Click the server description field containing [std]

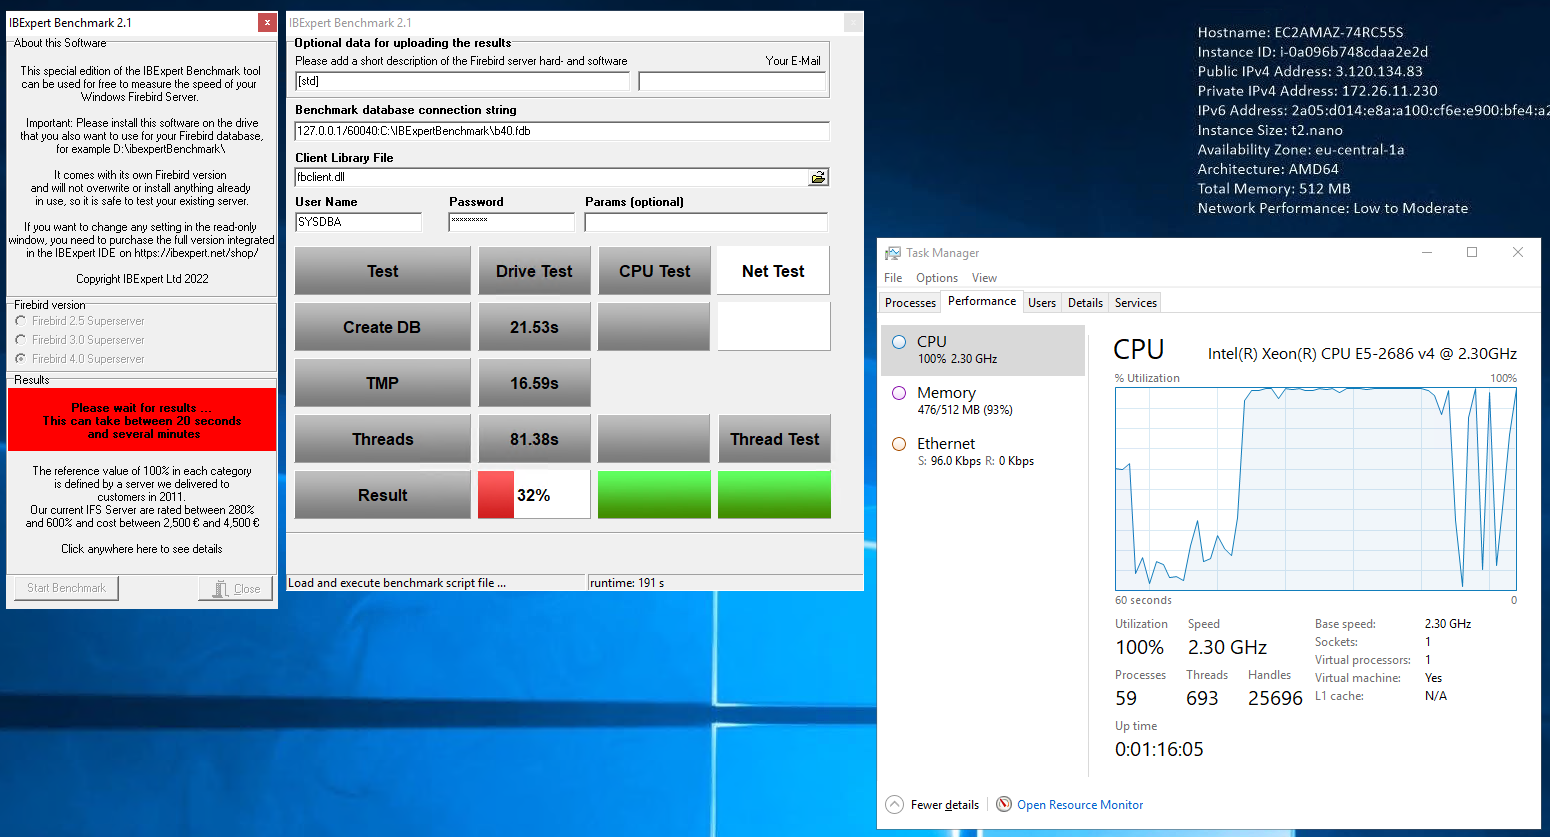462,81
